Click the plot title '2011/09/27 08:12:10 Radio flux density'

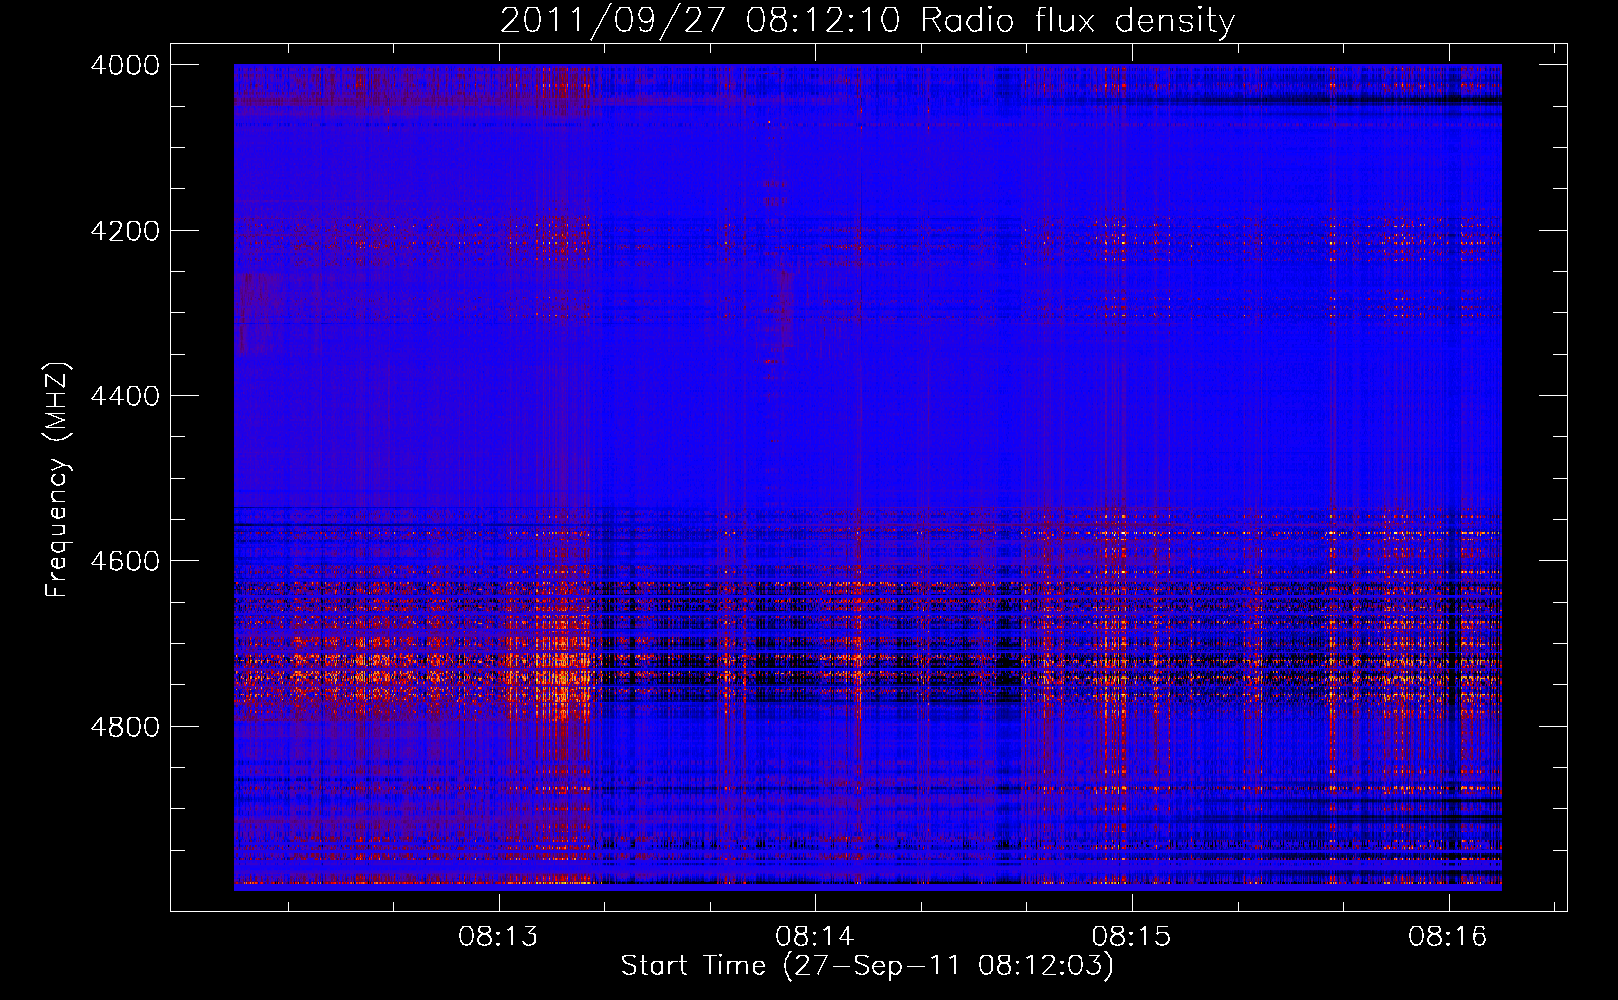click(867, 20)
